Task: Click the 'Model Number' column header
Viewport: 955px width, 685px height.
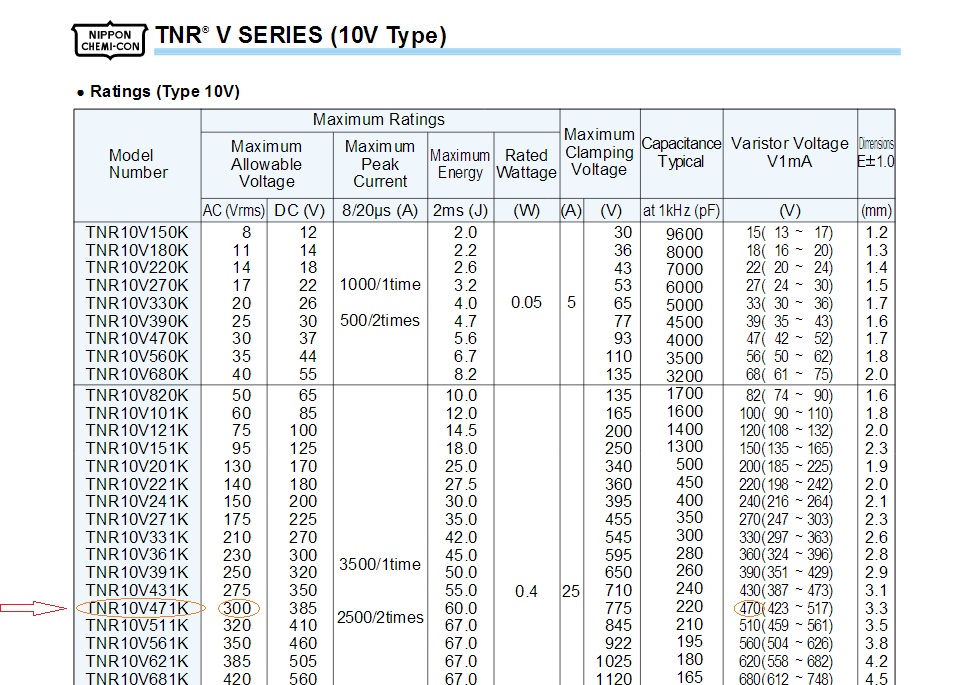Action: point(138,164)
